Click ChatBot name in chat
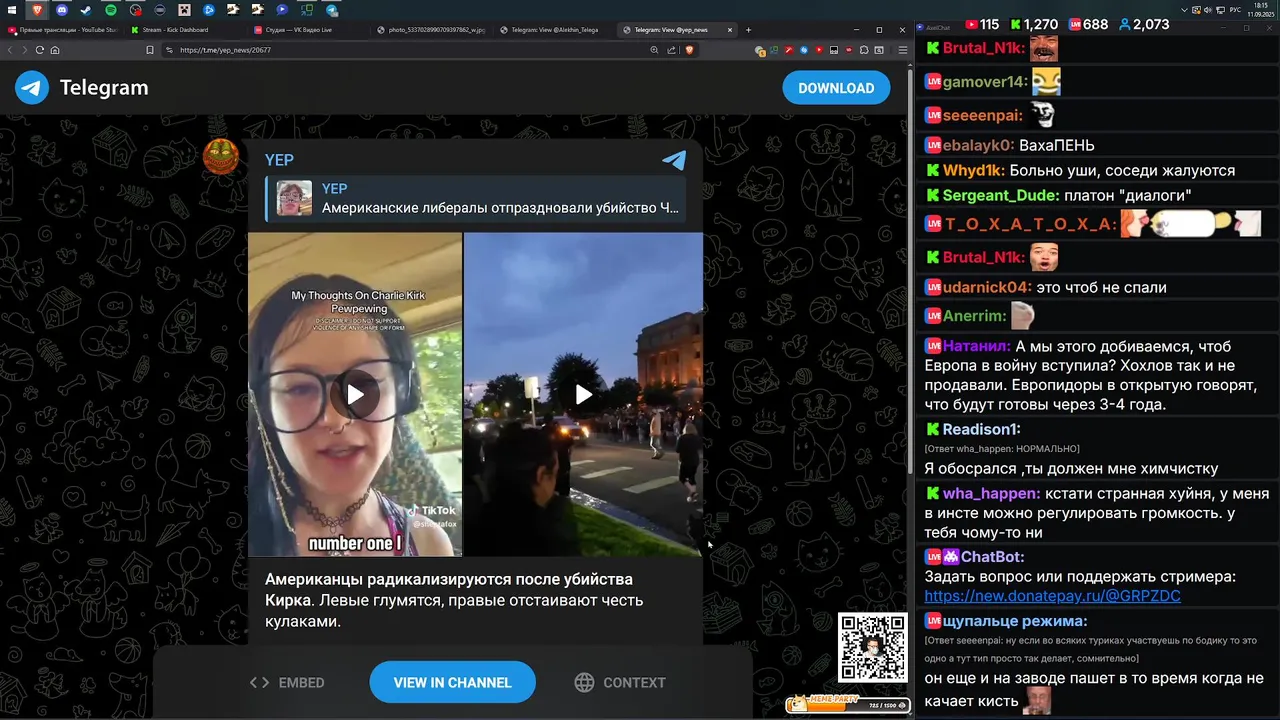 click(x=992, y=557)
